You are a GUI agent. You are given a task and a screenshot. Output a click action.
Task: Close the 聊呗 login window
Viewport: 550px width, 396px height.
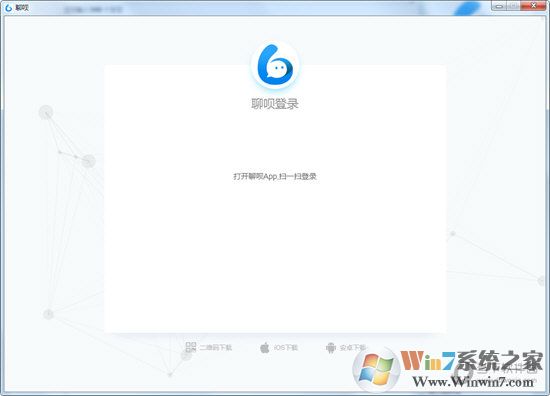pyautogui.click(x=533, y=6)
